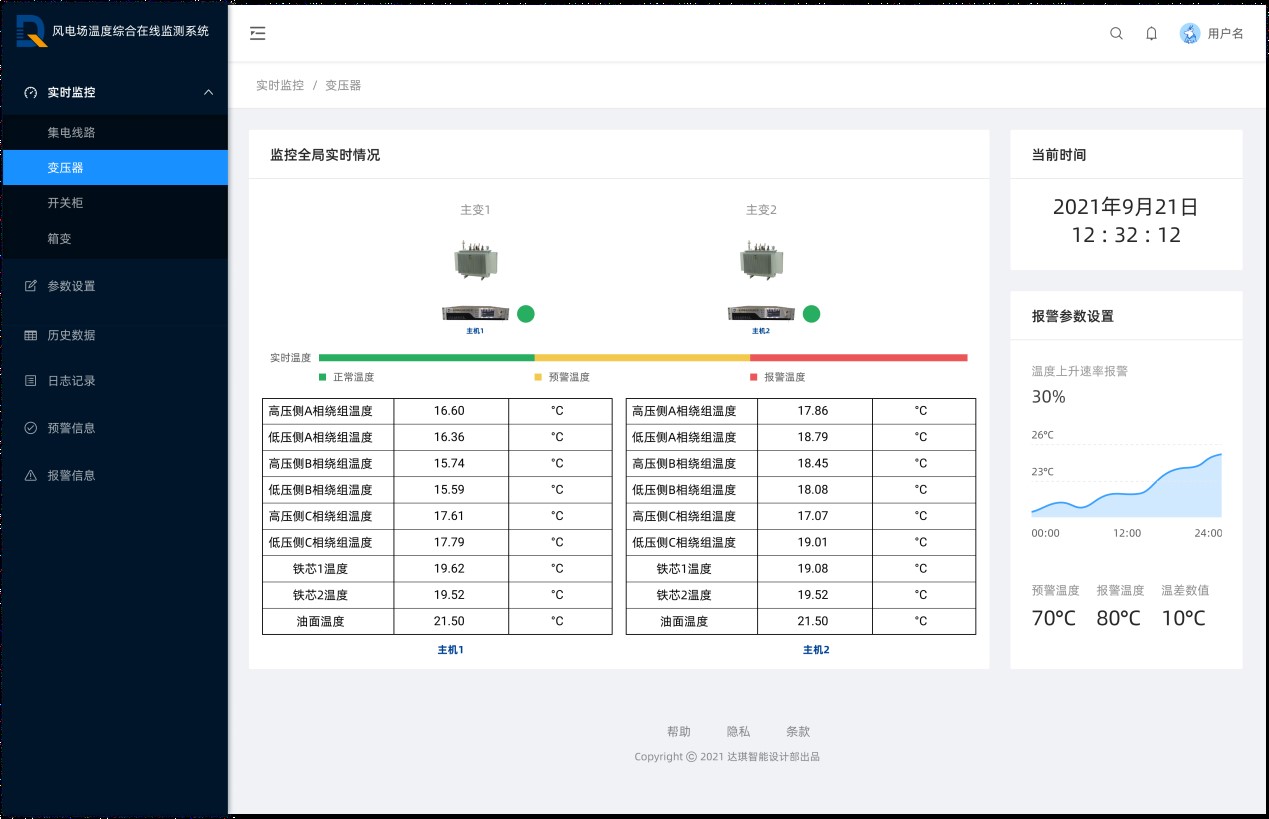Screen dimensions: 1269x819
Task: Select 开关柜 submenu item
Action: (65, 203)
